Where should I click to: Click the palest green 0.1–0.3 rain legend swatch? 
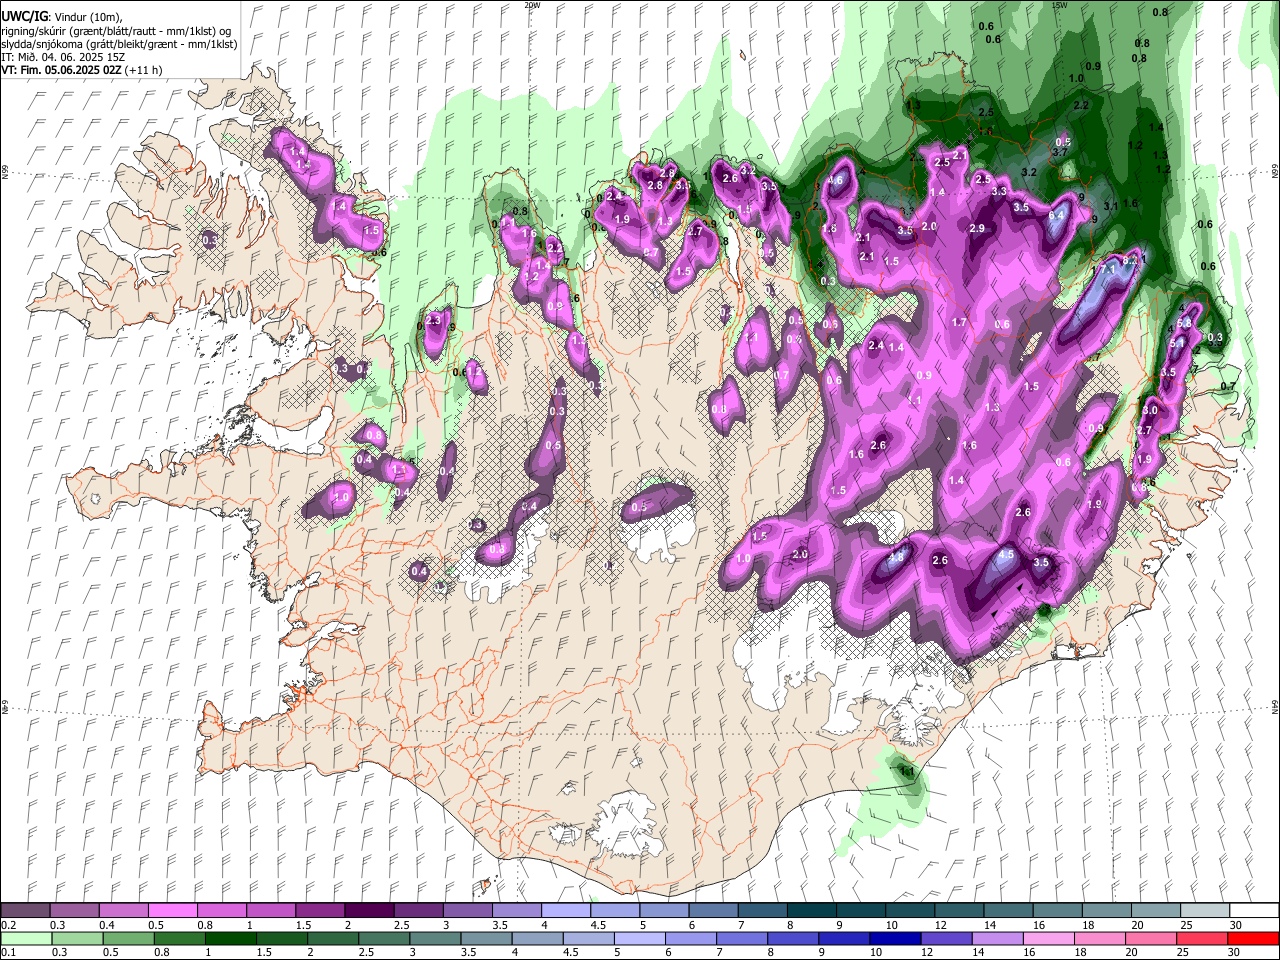26,939
